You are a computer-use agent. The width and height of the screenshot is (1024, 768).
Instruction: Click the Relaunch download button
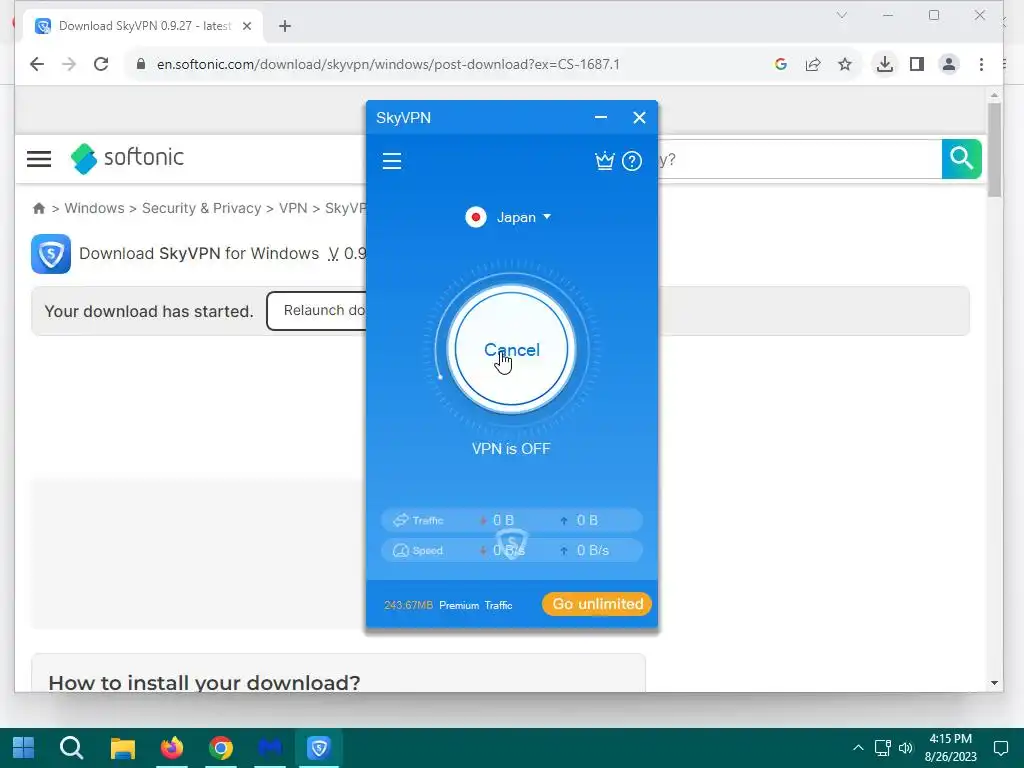coord(317,311)
